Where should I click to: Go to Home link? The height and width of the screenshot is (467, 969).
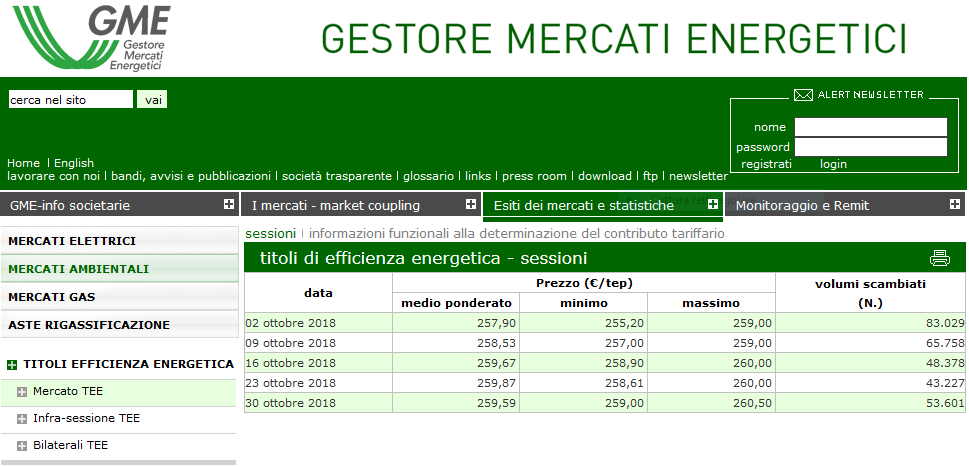coord(23,163)
